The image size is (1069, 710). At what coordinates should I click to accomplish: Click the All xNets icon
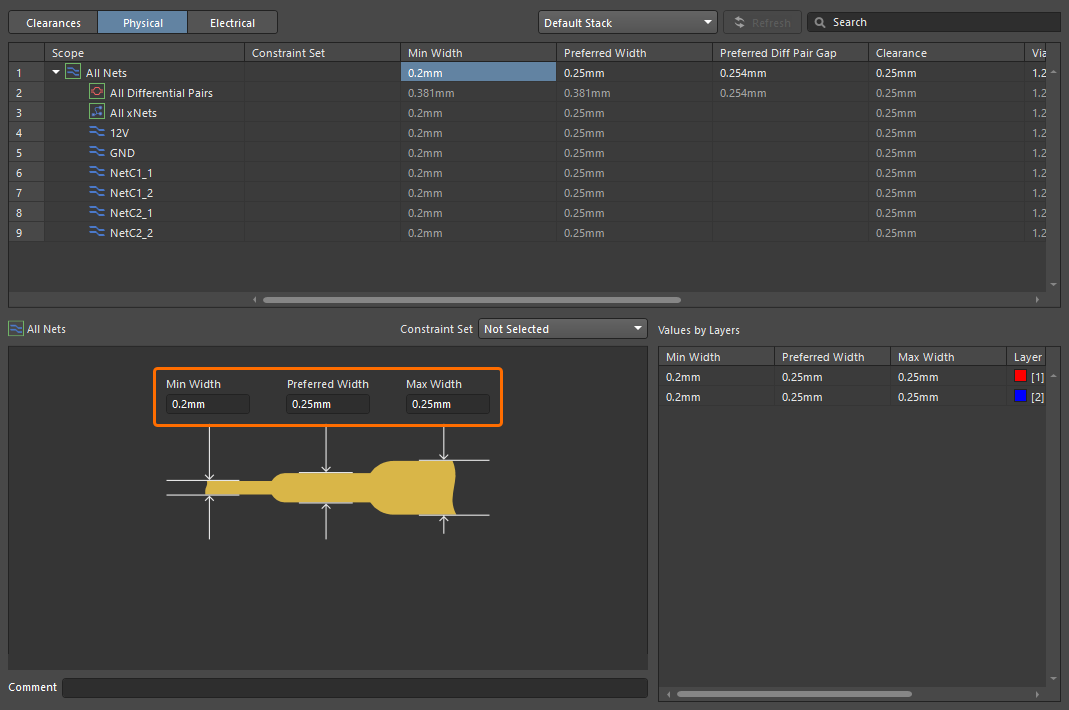point(97,112)
